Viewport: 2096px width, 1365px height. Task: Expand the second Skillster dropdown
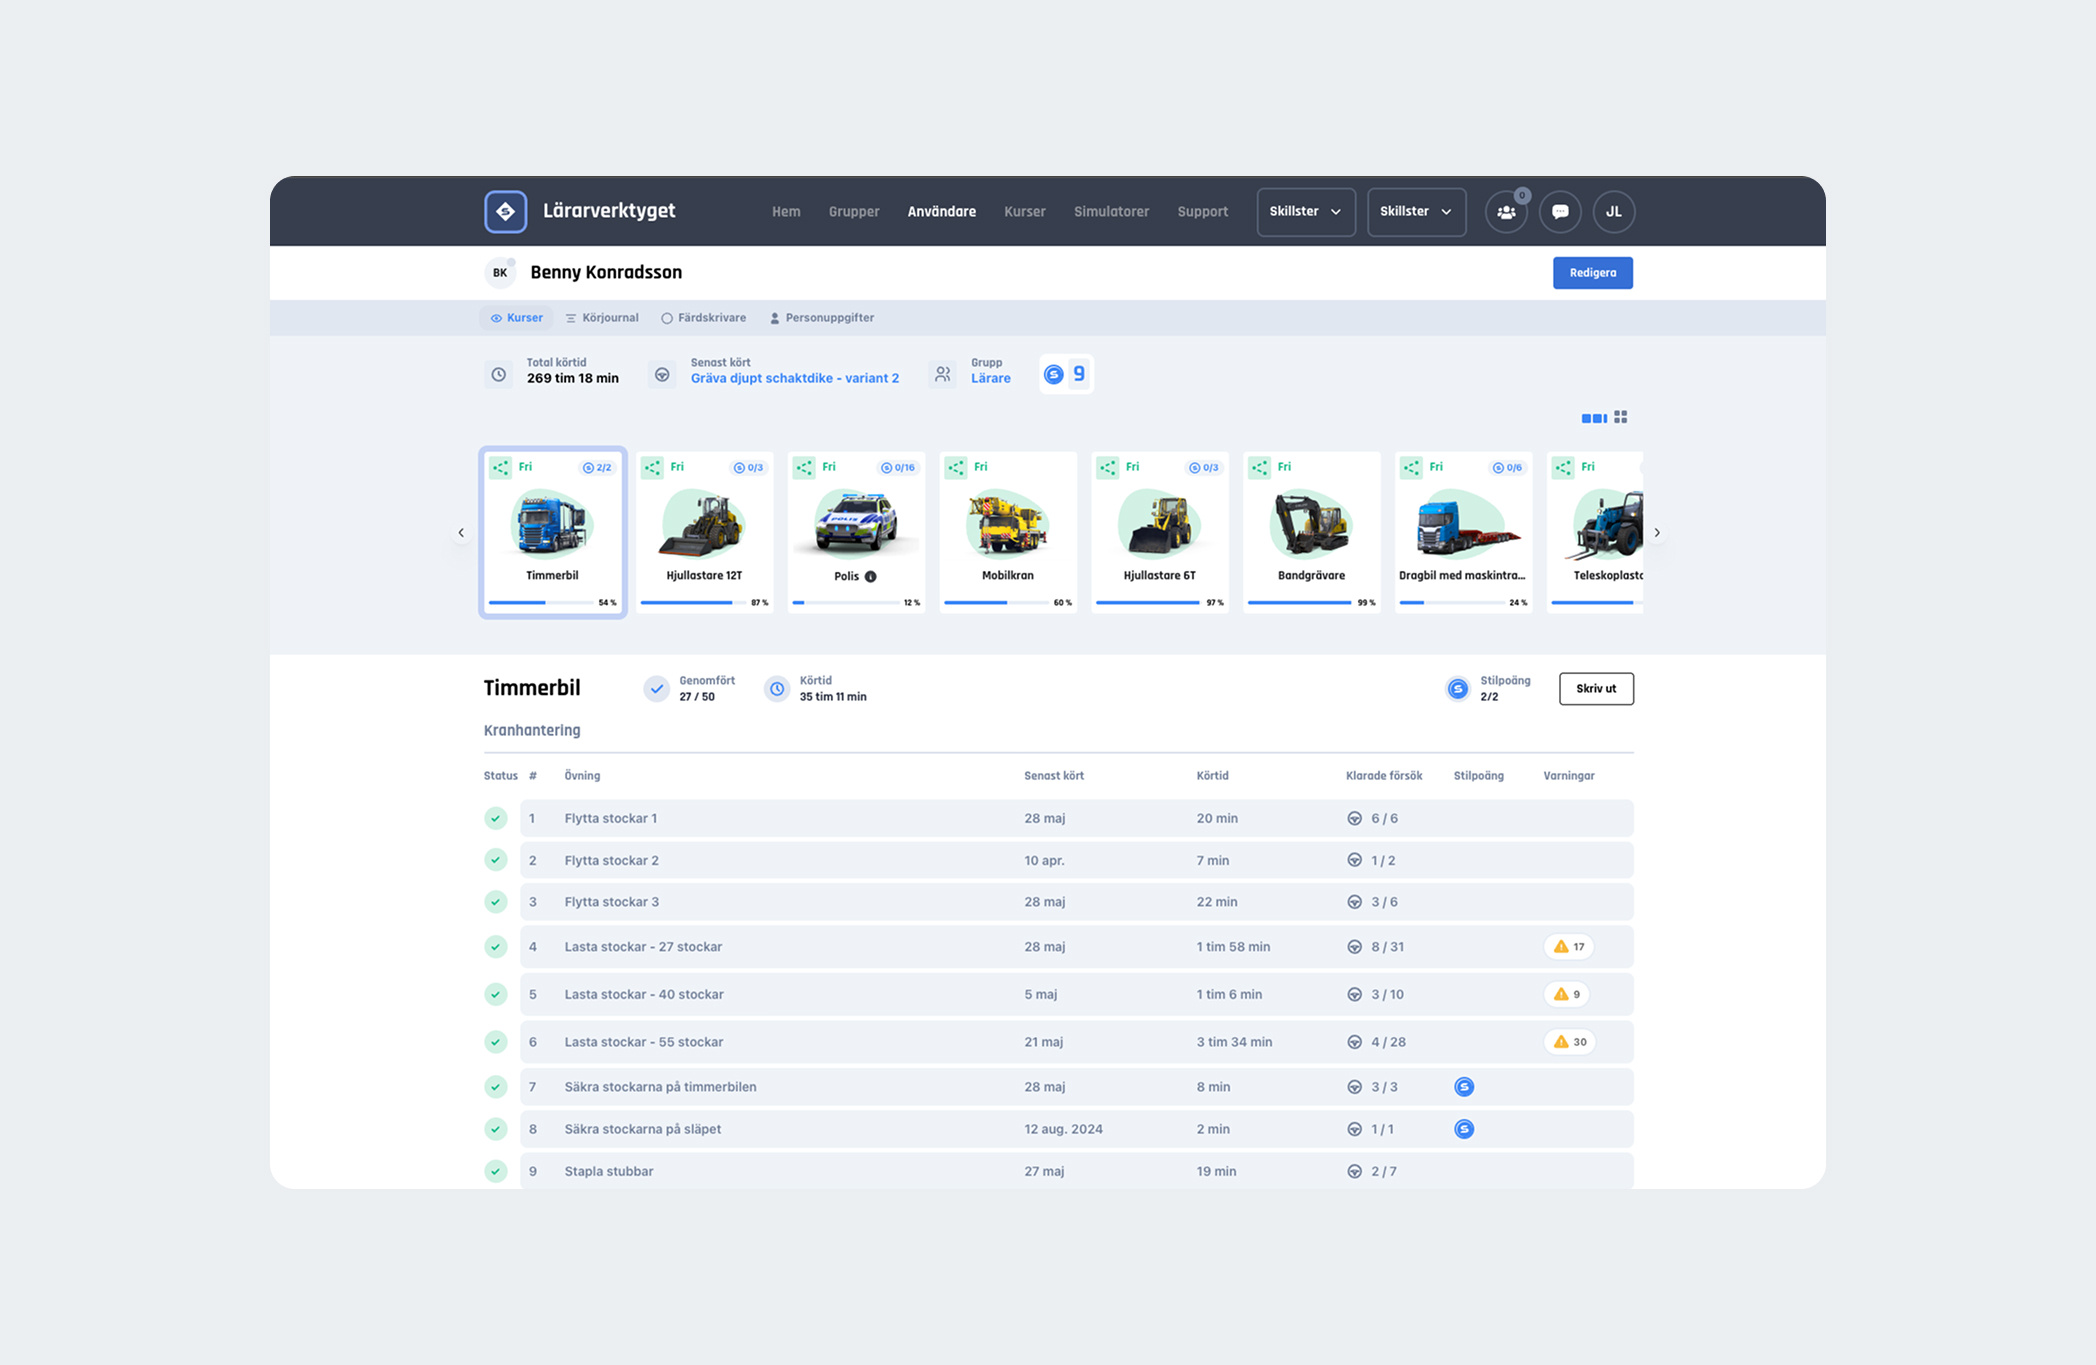coord(1416,212)
